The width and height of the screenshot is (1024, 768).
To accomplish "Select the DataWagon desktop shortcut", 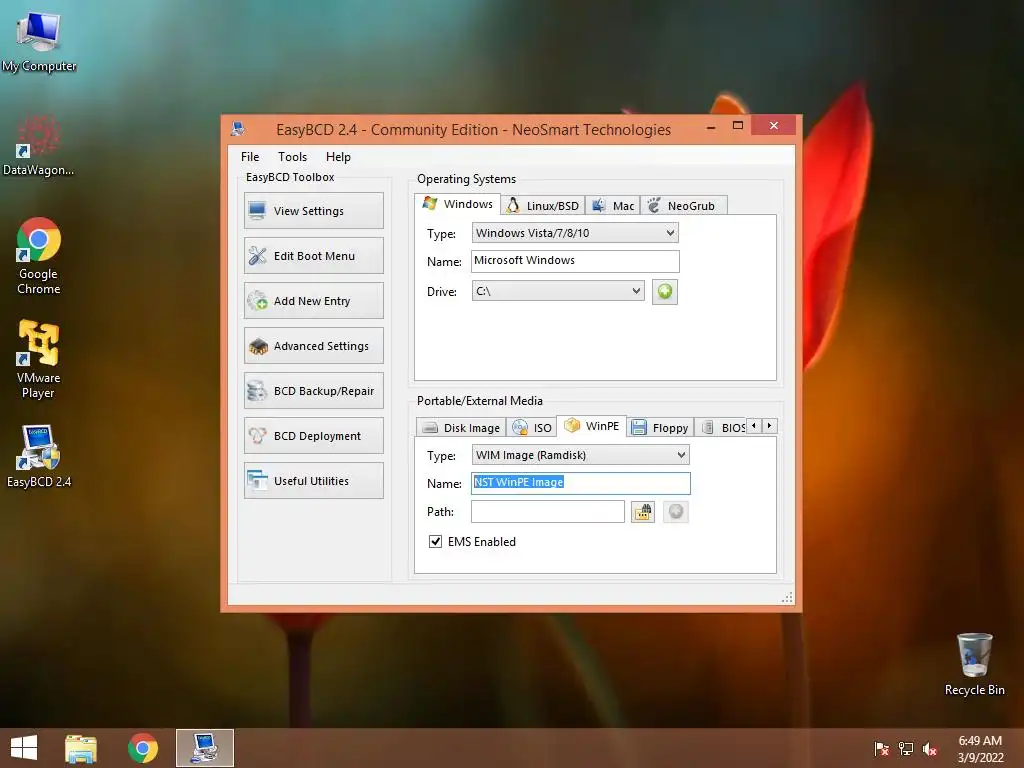I will 39,145.
